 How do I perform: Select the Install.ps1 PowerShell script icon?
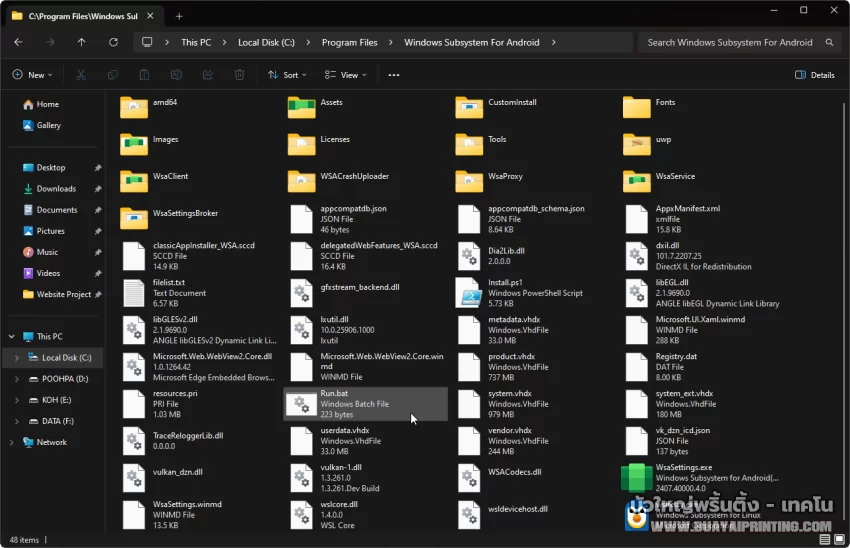(469, 292)
